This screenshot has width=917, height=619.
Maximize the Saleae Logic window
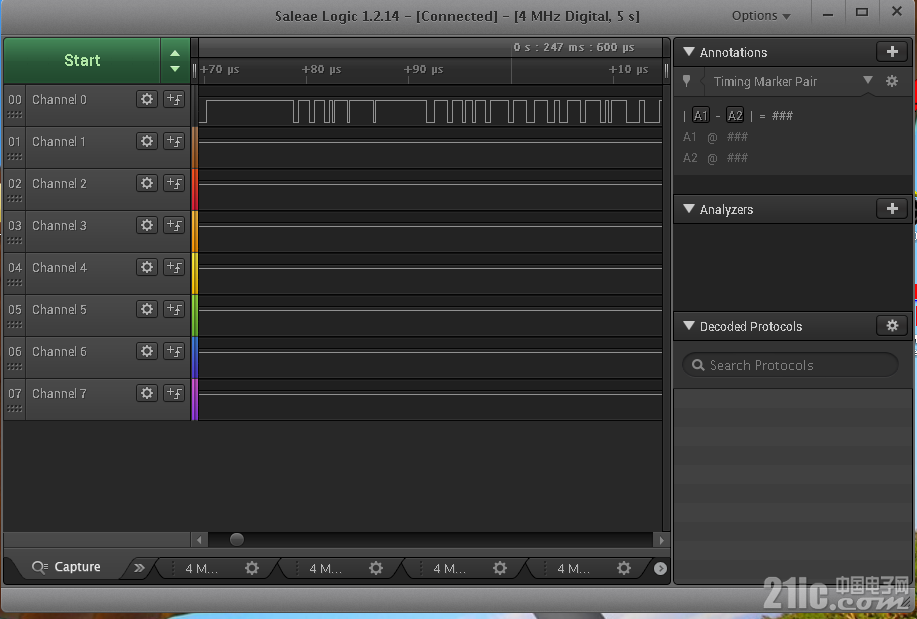(x=861, y=13)
